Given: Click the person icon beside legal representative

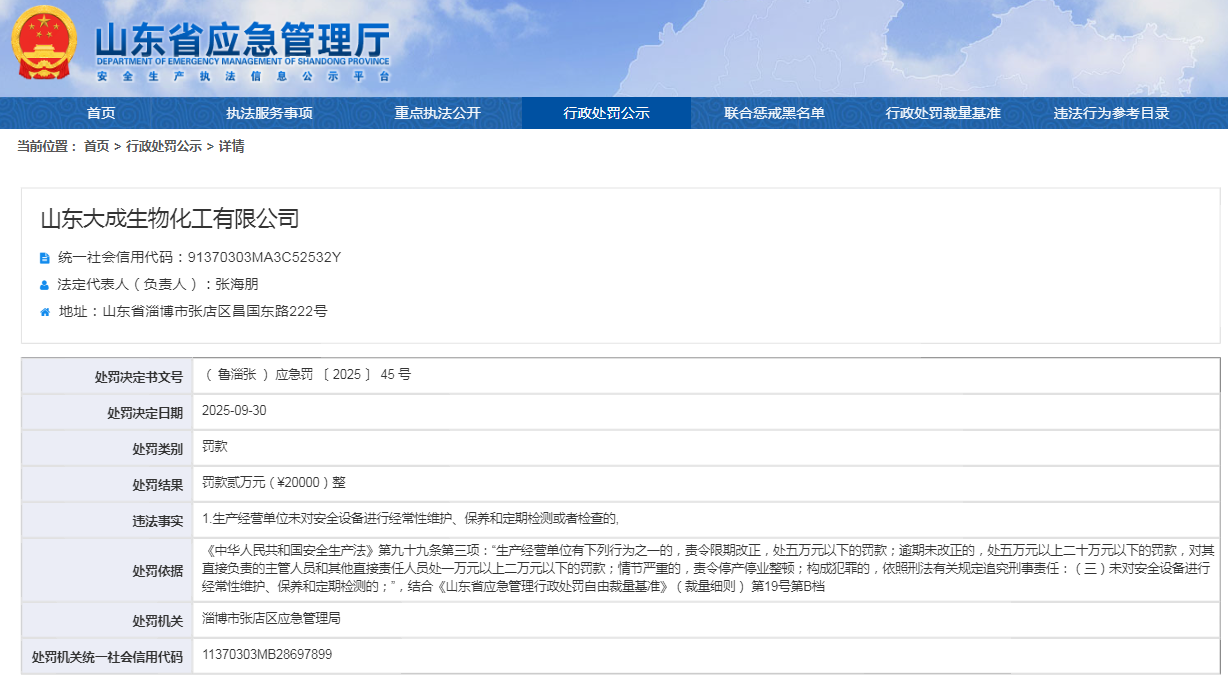Looking at the screenshot, I should point(45,285).
